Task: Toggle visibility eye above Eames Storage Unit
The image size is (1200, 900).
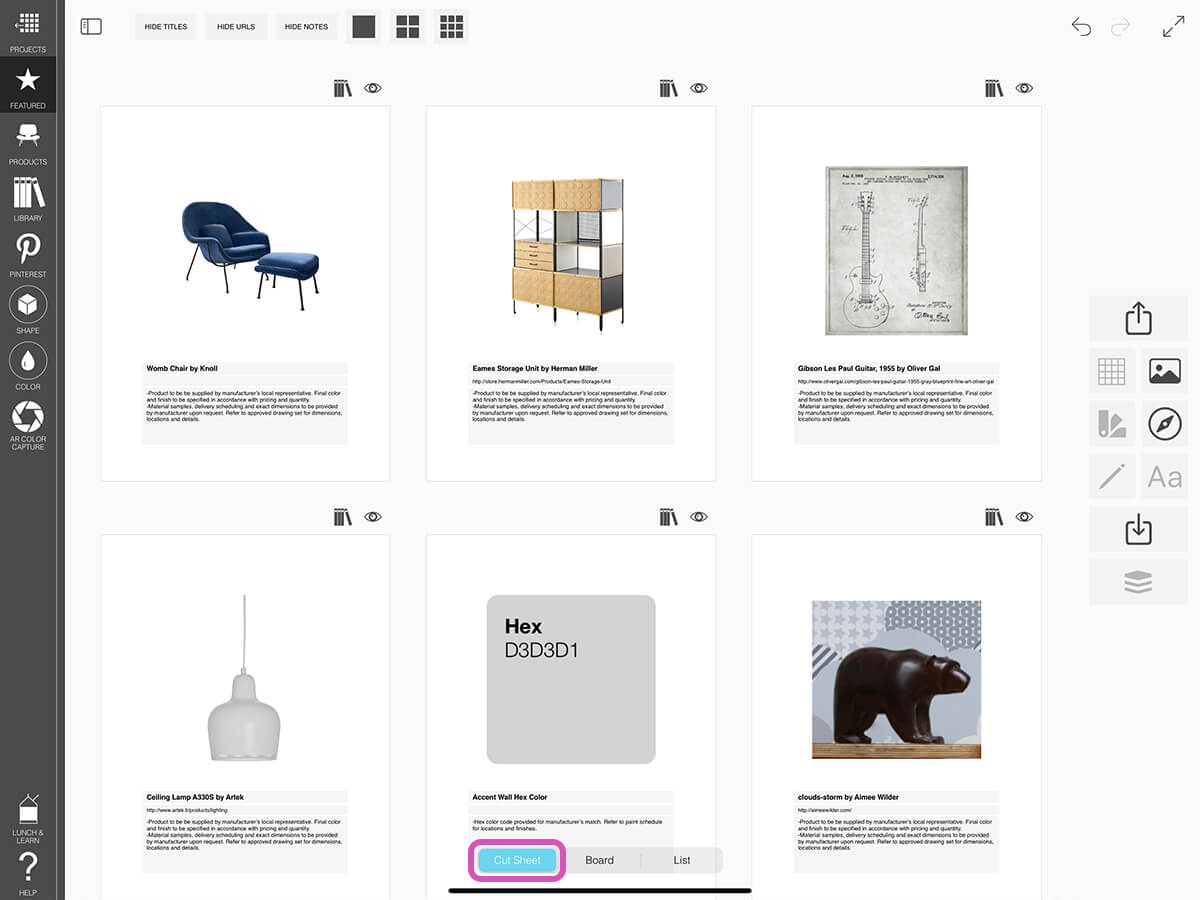Action: pyautogui.click(x=699, y=89)
